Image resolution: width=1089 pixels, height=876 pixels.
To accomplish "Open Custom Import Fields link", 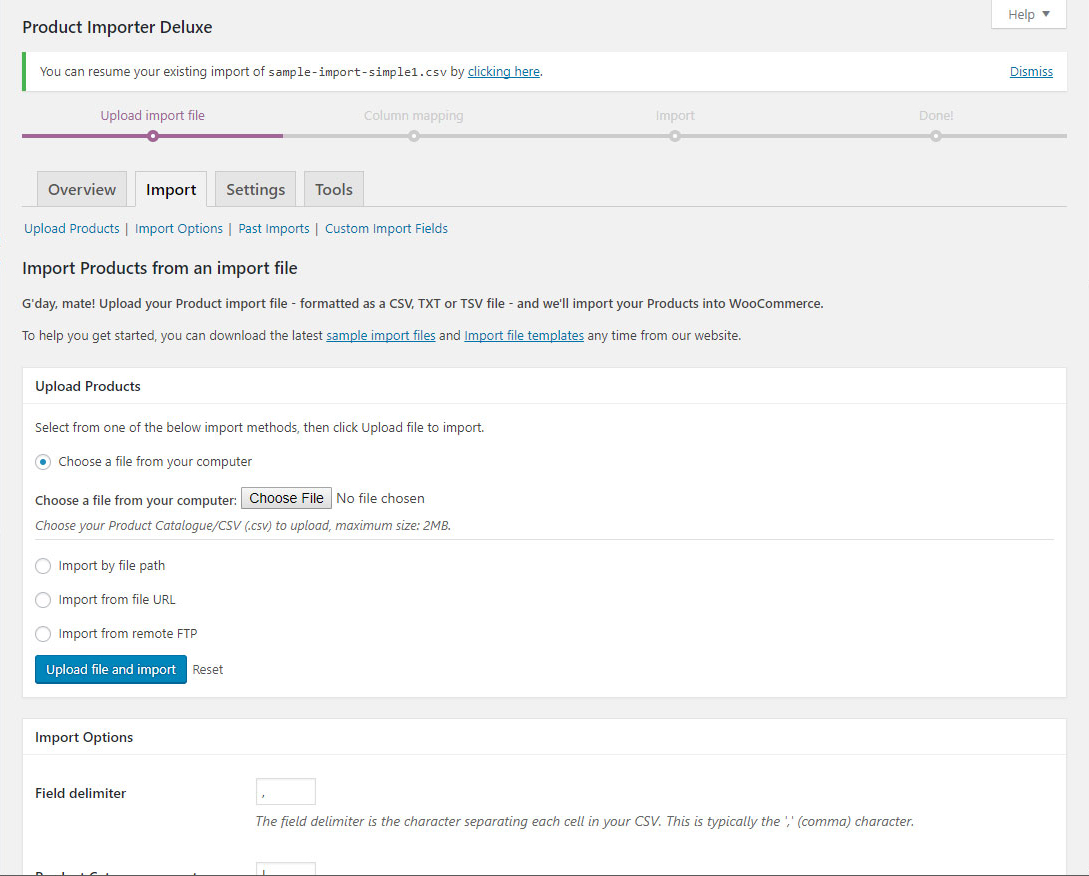I will (x=386, y=229).
